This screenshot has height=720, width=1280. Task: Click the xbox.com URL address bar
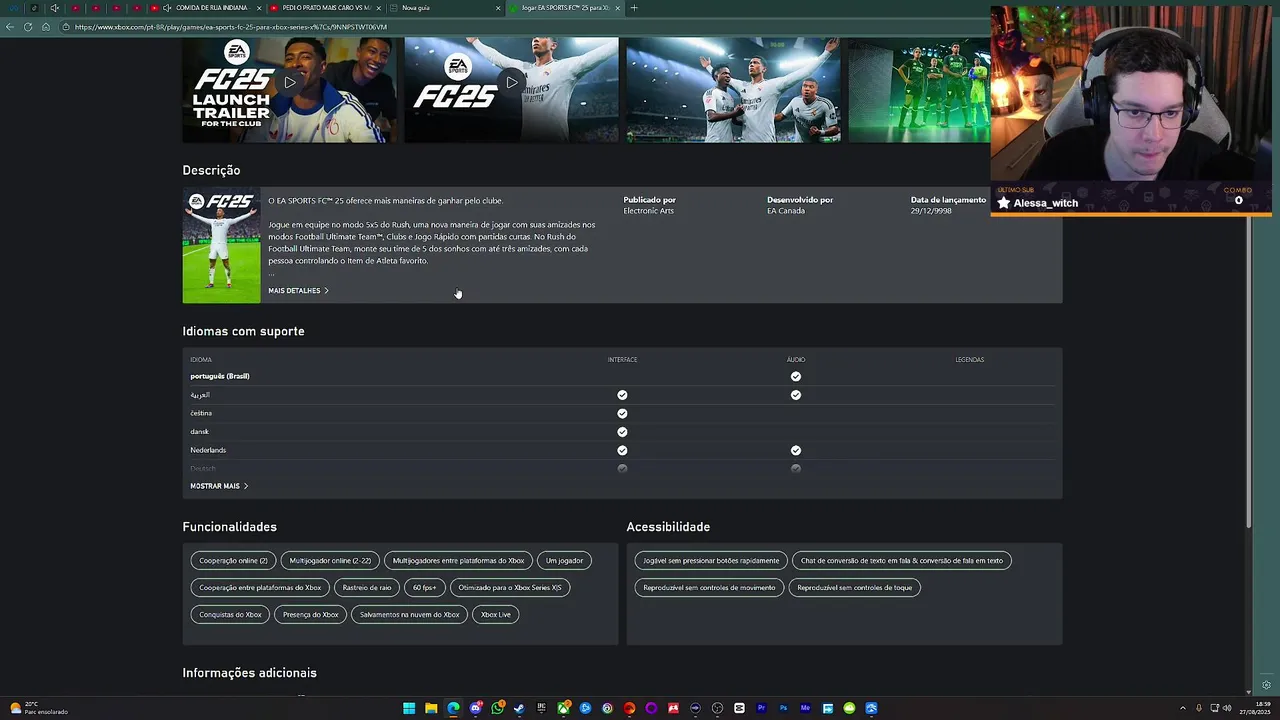230,27
